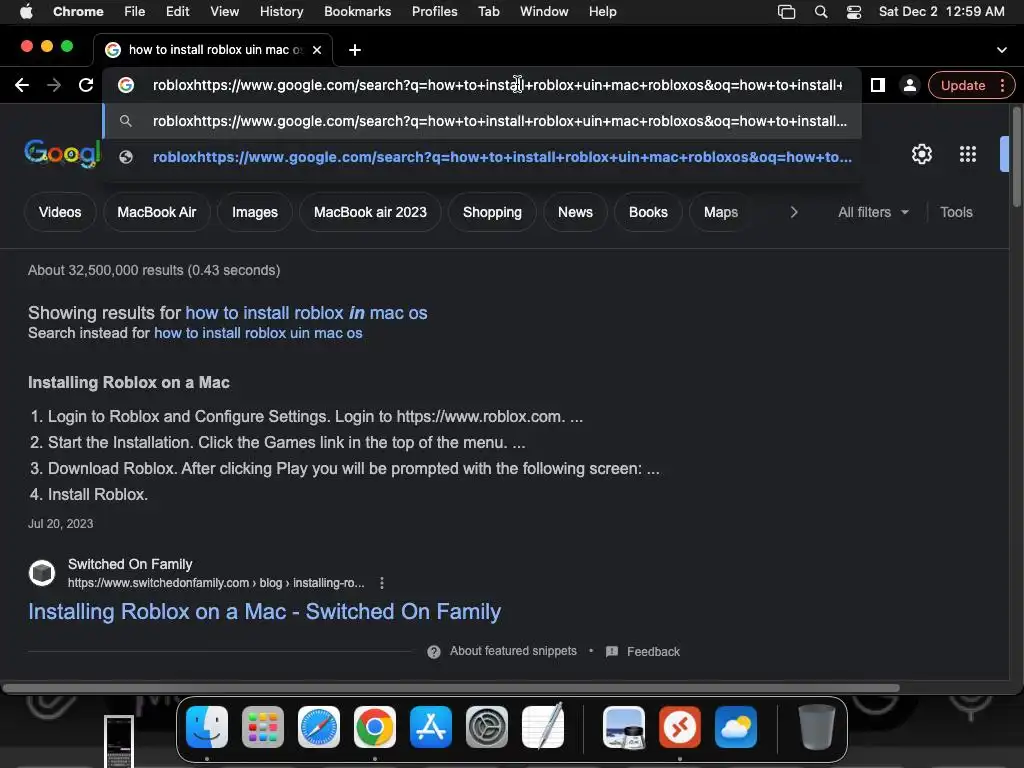
Task: Open Google quick settings gear
Action: [x=921, y=154]
